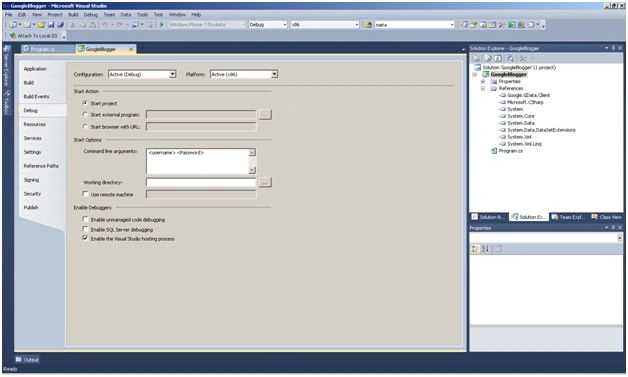Open the find combo box dropdown in toolbar

point(452,25)
